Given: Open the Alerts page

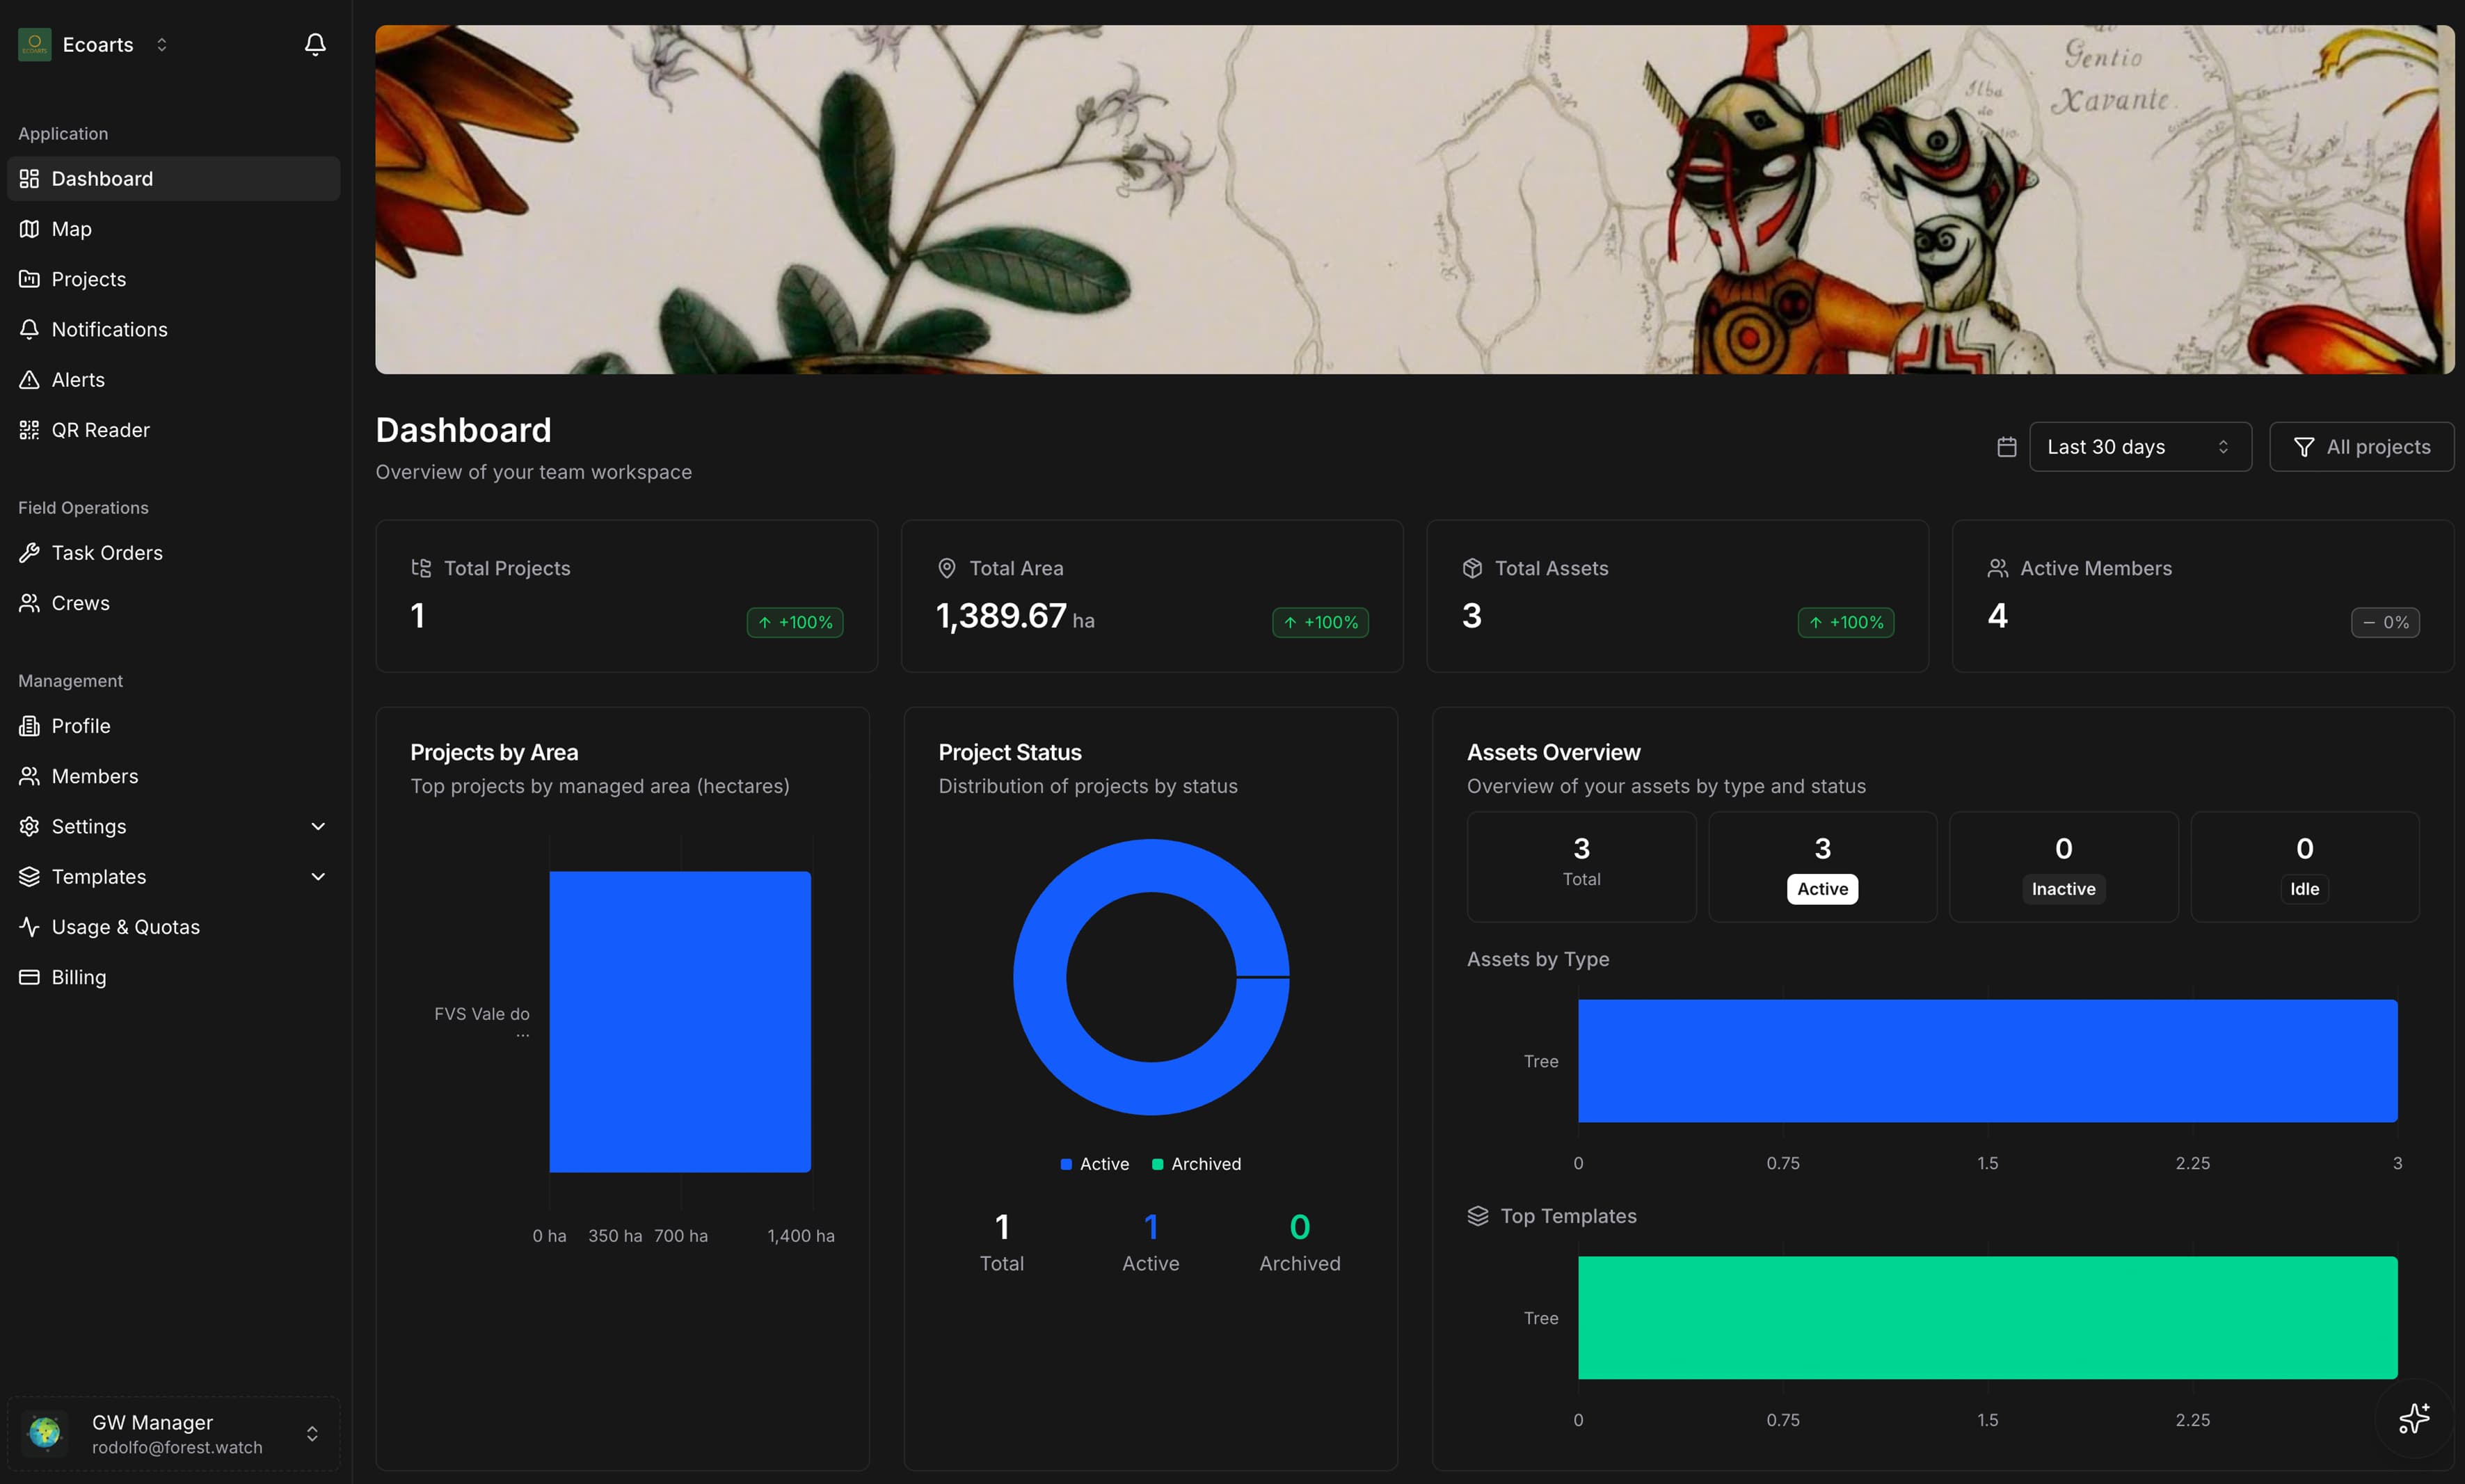Looking at the screenshot, I should coord(78,379).
